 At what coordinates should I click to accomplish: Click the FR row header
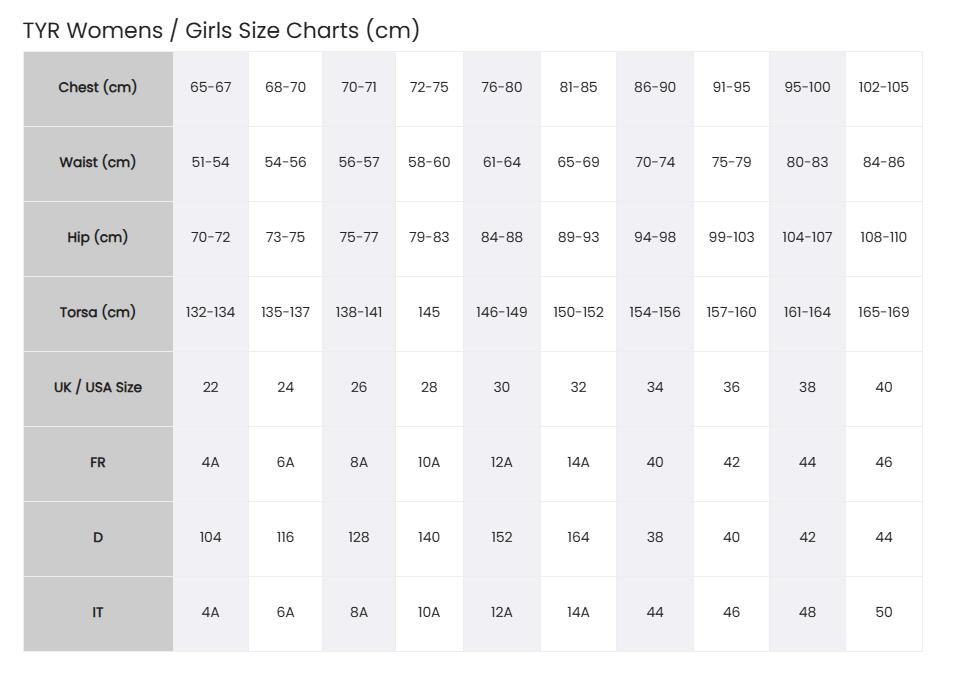click(98, 462)
